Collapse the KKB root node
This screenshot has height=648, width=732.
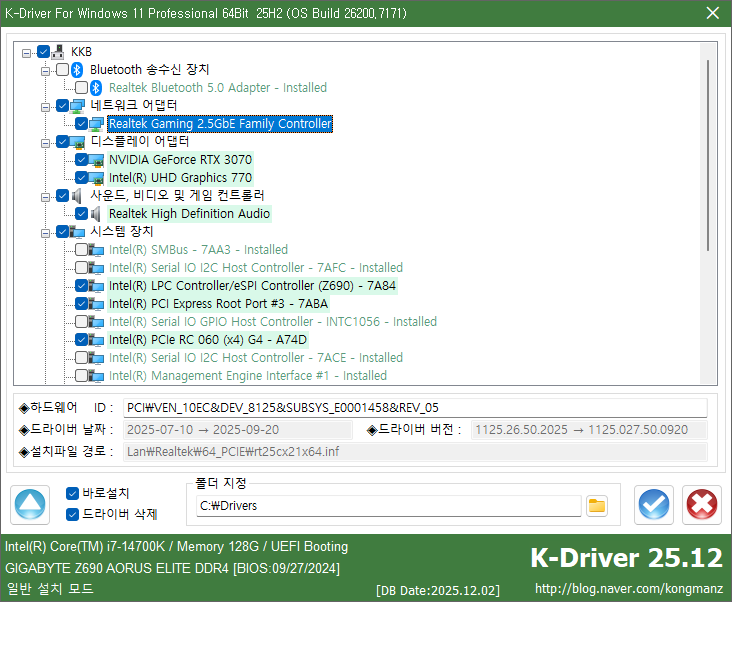point(27,53)
